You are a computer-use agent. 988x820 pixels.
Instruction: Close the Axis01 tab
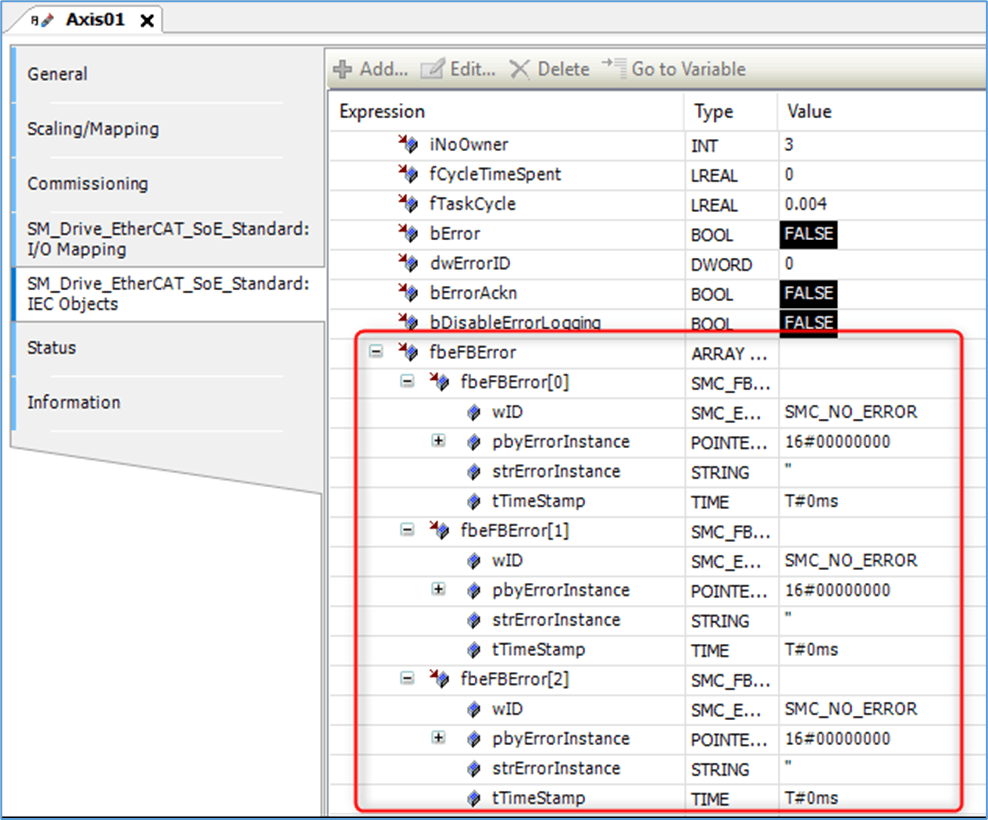coord(147,20)
